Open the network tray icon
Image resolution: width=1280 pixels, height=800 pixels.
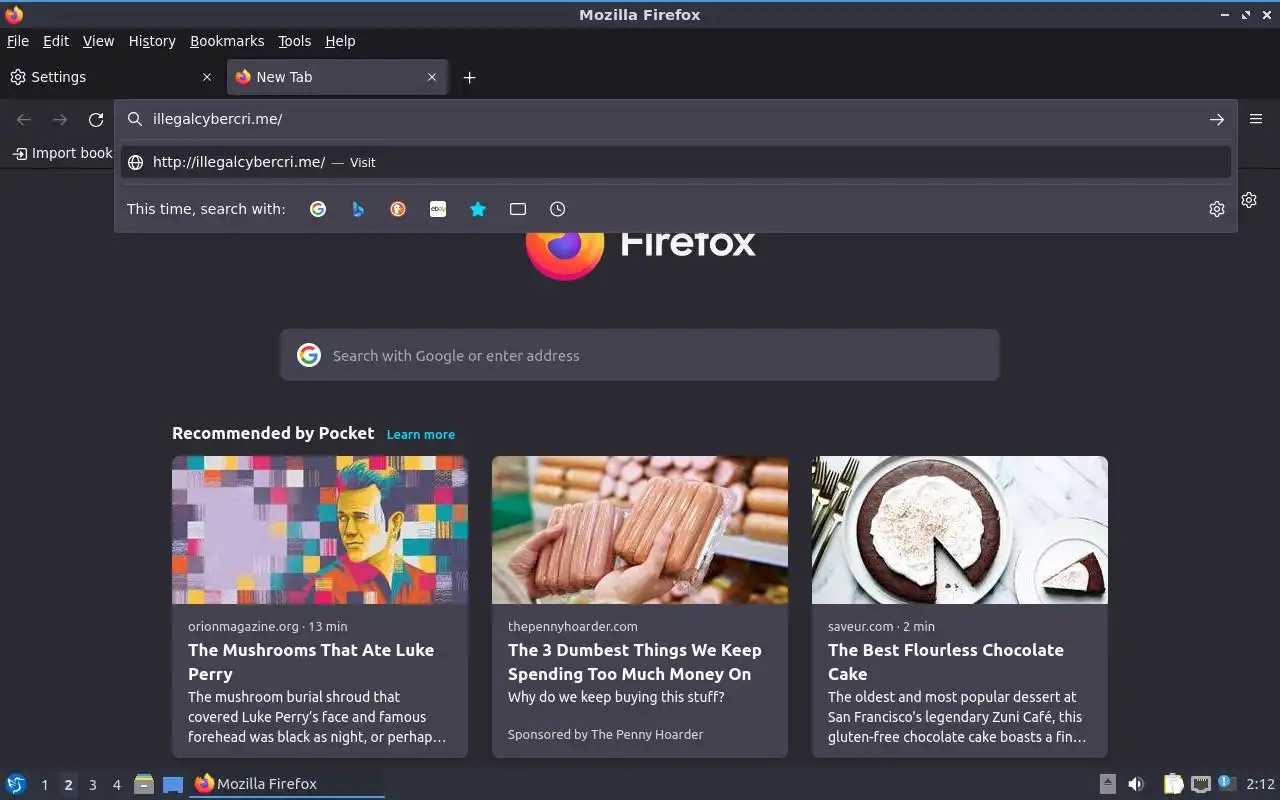[x=1201, y=784]
